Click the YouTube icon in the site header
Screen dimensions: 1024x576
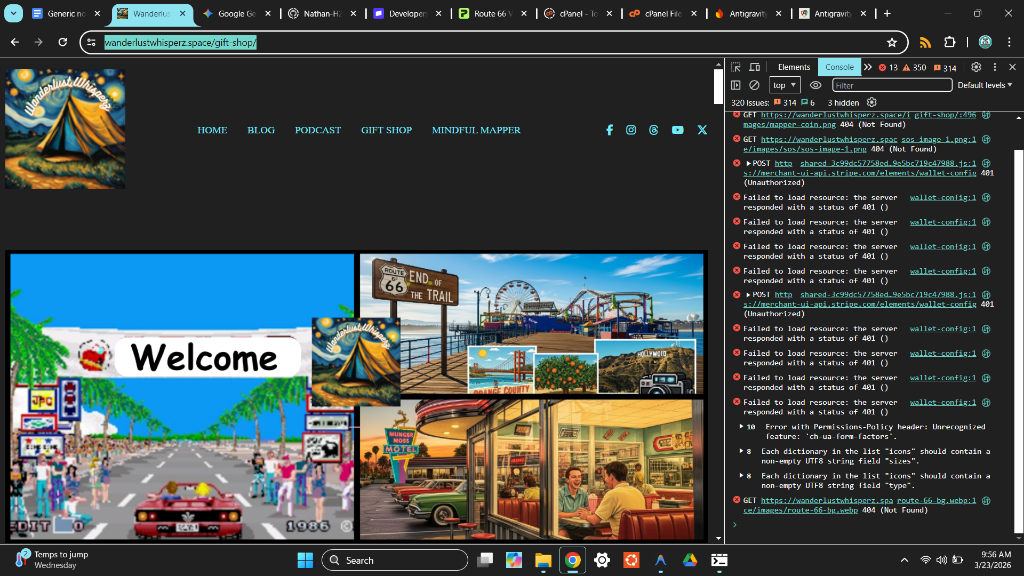(678, 130)
